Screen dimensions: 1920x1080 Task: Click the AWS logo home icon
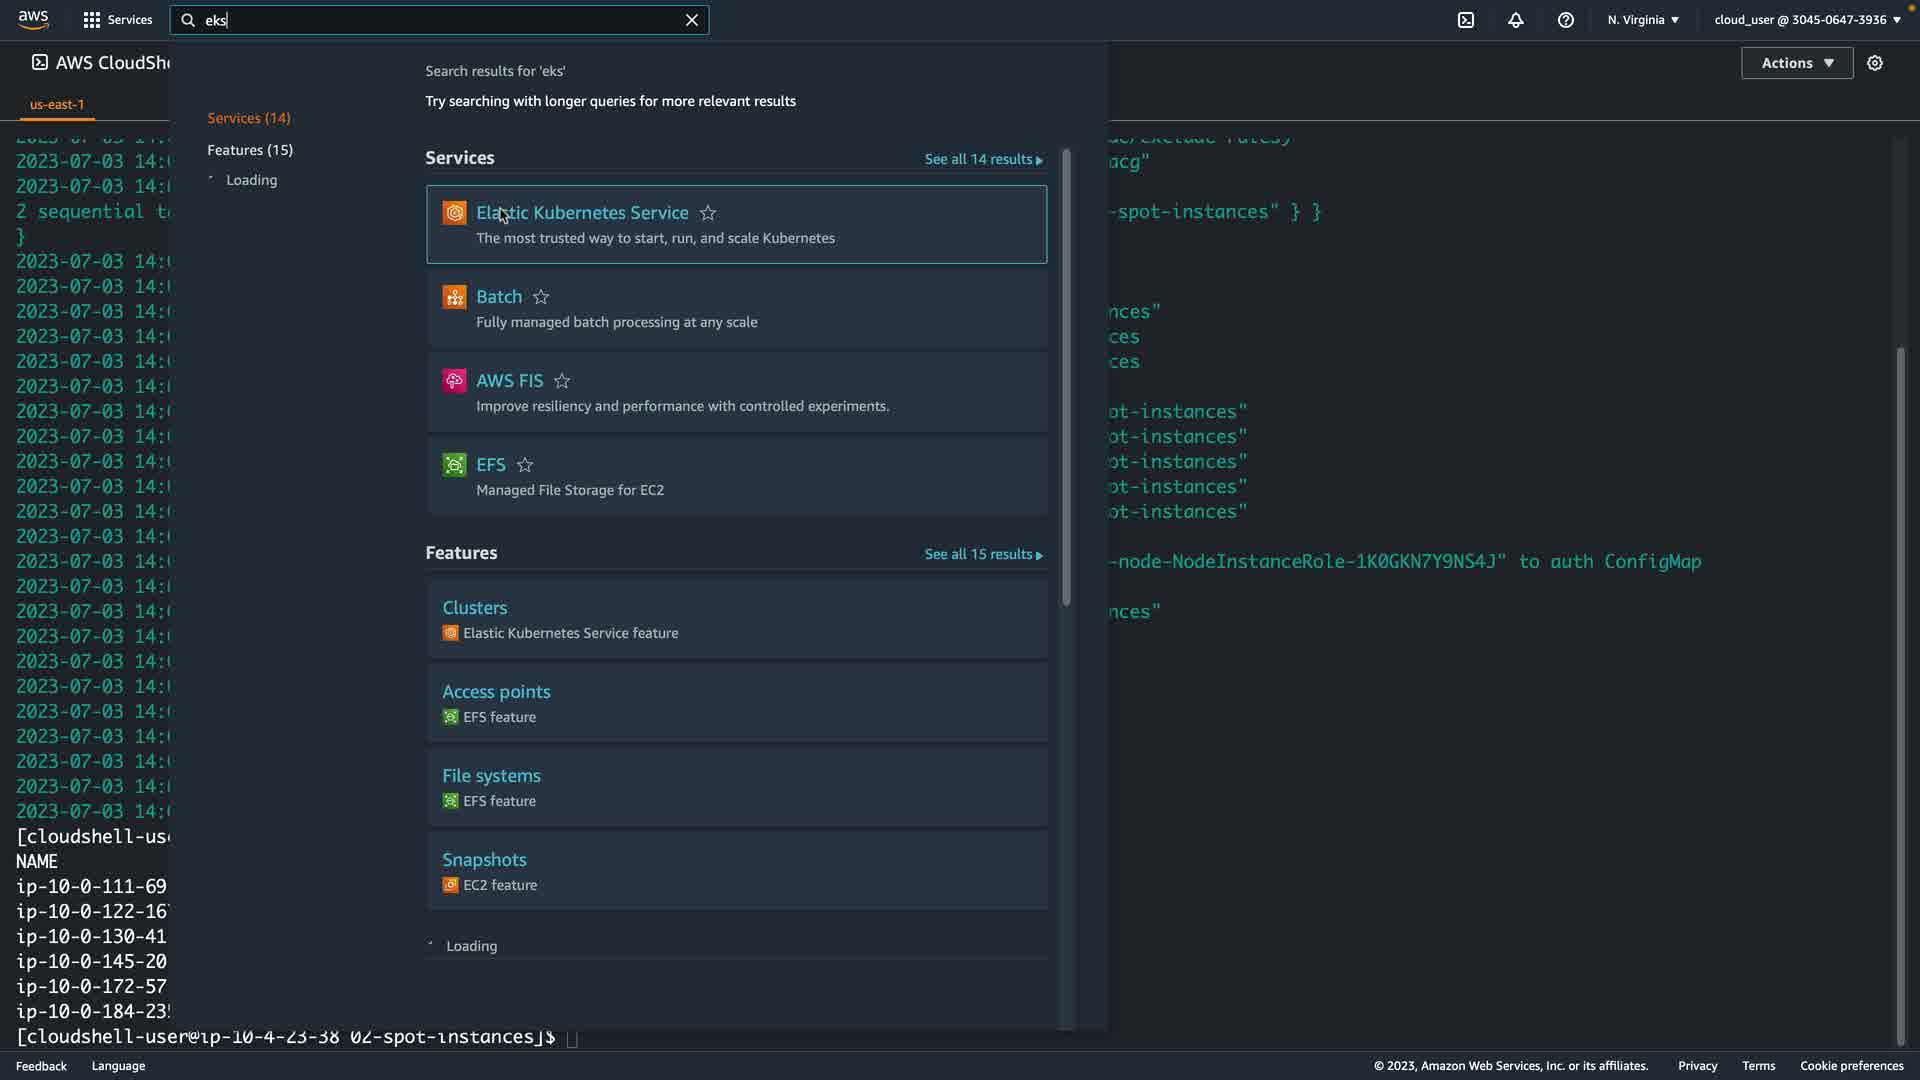(x=33, y=20)
